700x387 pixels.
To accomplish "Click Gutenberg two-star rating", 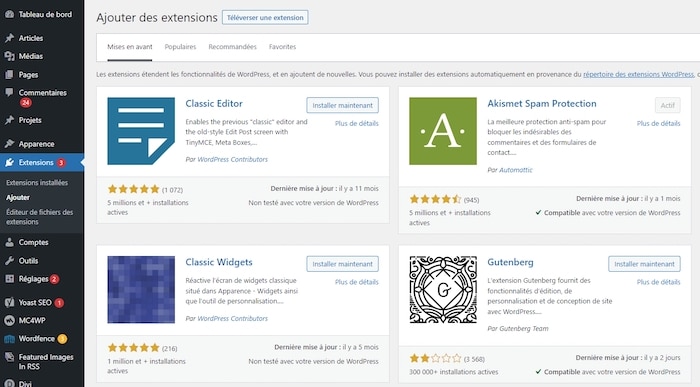I will (x=435, y=358).
